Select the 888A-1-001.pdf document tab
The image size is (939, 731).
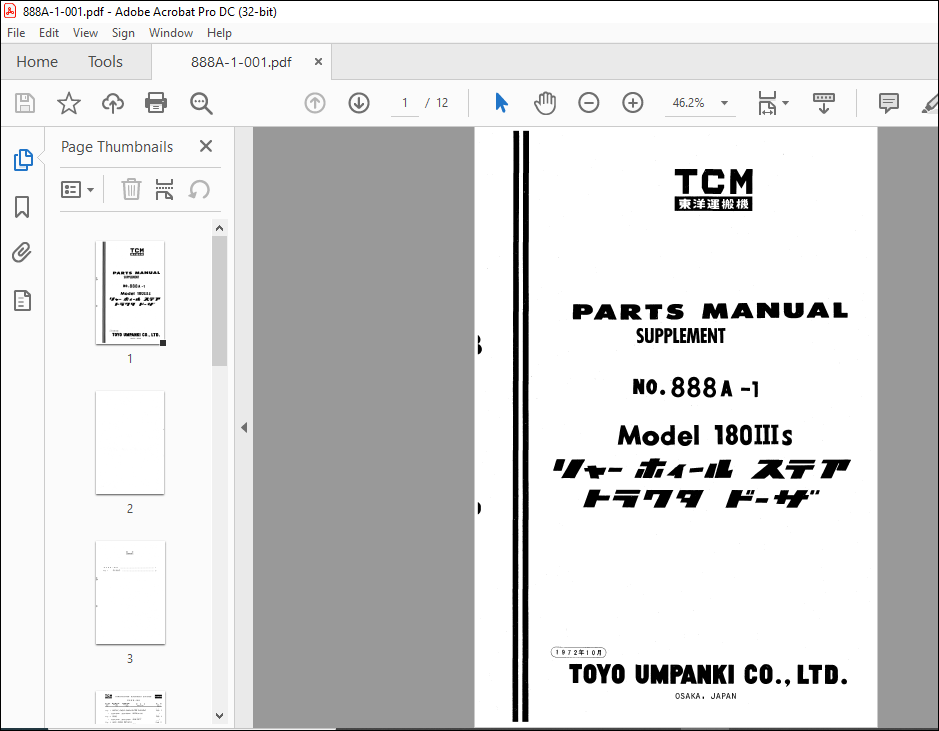click(x=241, y=62)
